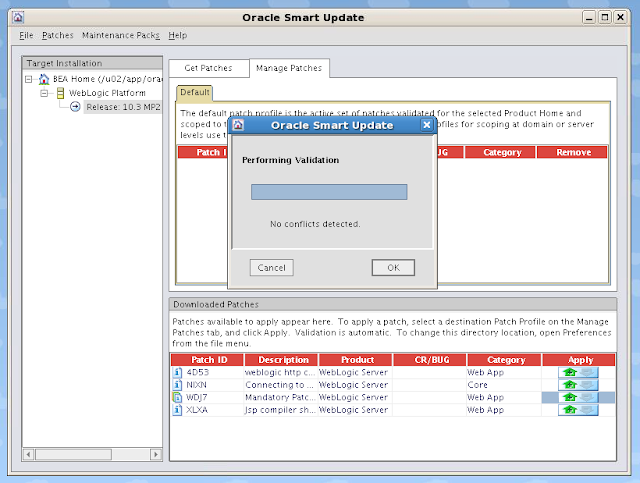Open the Maintenance Packs menu
The height and width of the screenshot is (483, 640).
pos(121,36)
